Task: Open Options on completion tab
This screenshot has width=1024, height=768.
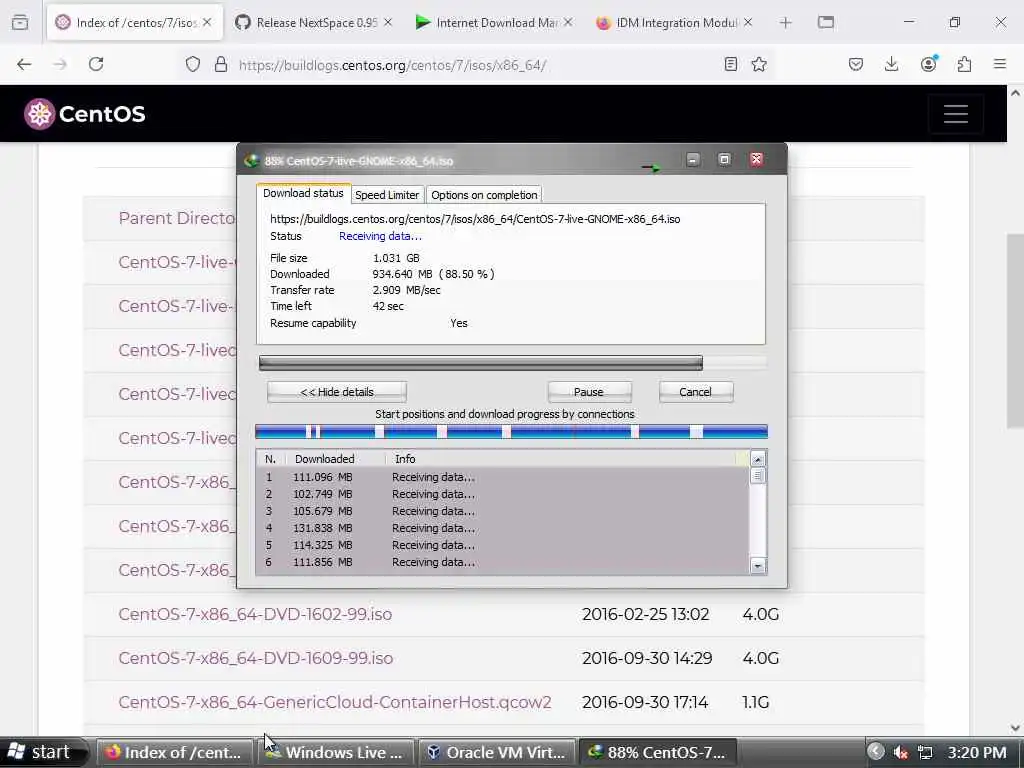Action: click(x=484, y=195)
